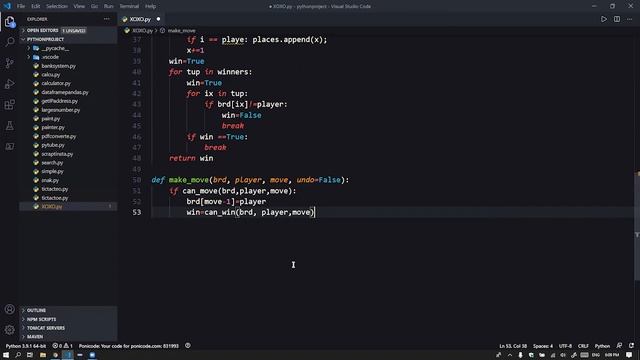The image size is (640, 360).
Task: Change Python language mode
Action: pos(602,346)
